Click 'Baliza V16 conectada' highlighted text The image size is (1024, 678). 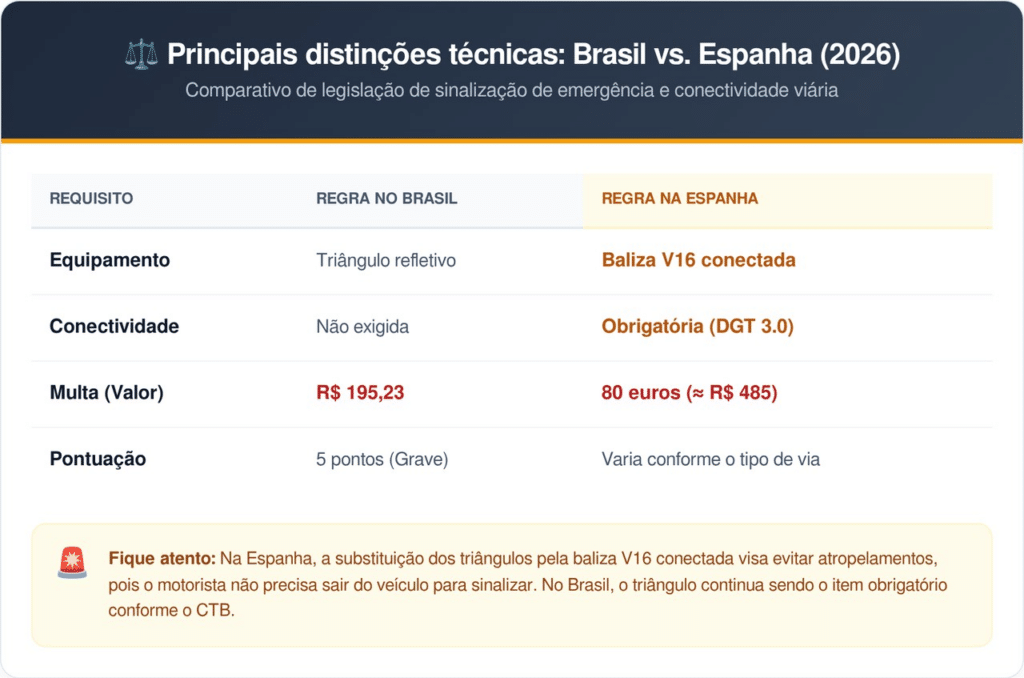pyautogui.click(x=698, y=260)
